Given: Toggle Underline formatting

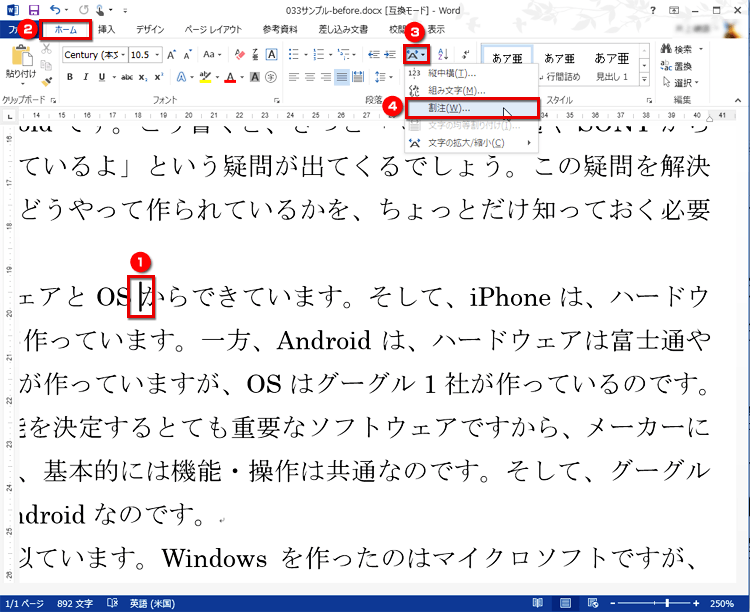Looking at the screenshot, I should pyautogui.click(x=102, y=77).
